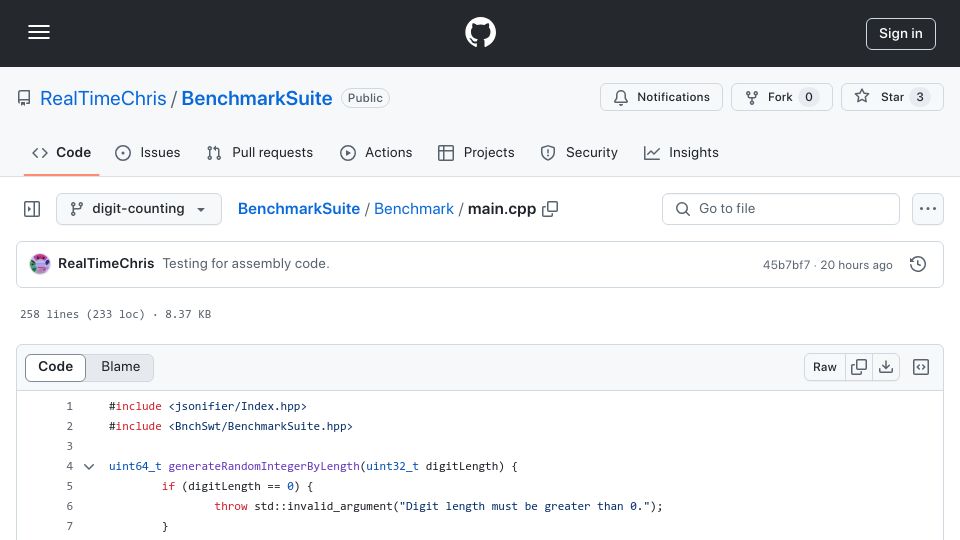960x540 pixels.
Task: Copy the main.cpp file path
Action: pyautogui.click(x=550, y=209)
